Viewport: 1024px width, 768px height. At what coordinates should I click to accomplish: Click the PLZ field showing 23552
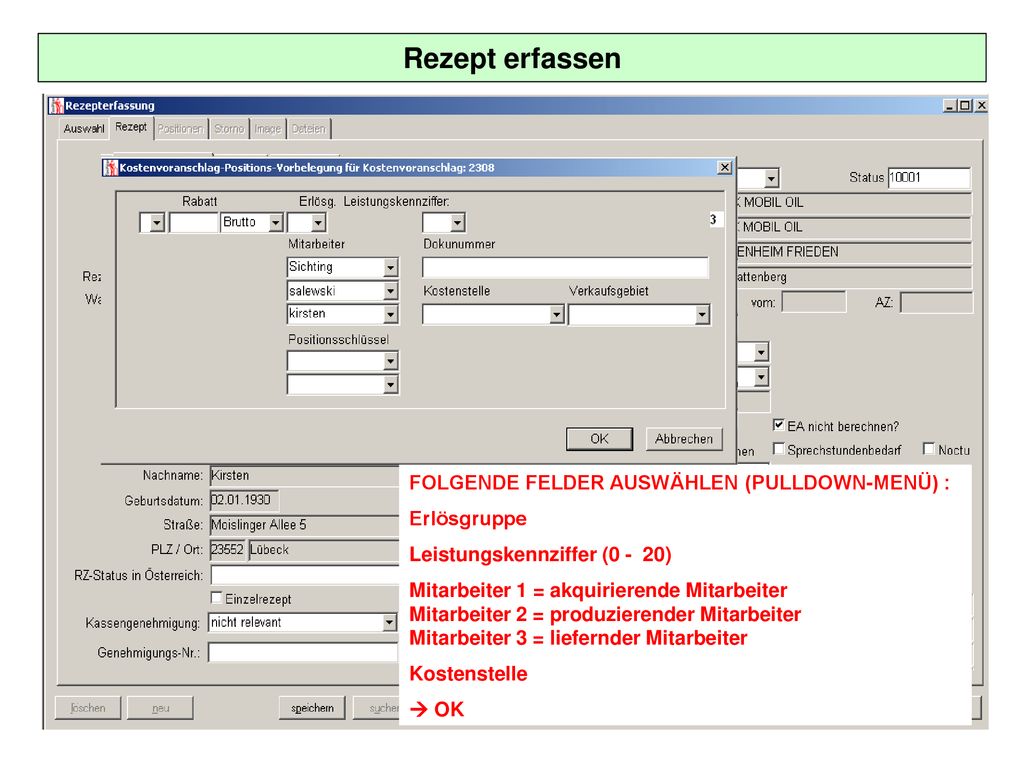tap(227, 550)
